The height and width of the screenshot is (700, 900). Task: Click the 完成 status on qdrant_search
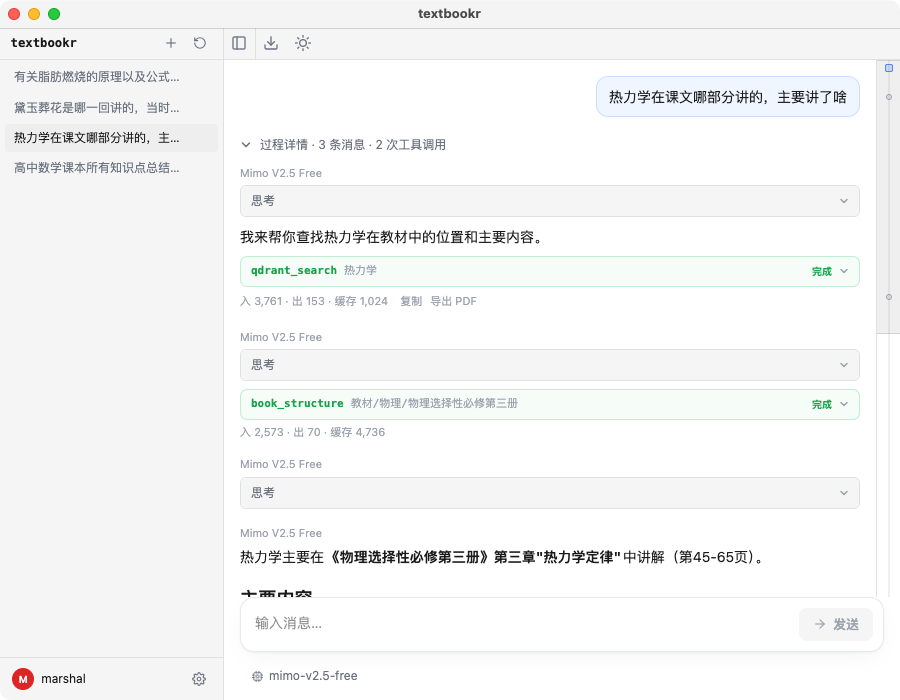coord(821,271)
